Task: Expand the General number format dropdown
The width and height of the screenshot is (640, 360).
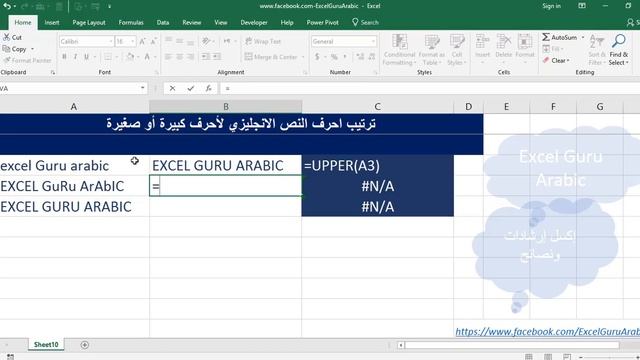Action: 373,41
